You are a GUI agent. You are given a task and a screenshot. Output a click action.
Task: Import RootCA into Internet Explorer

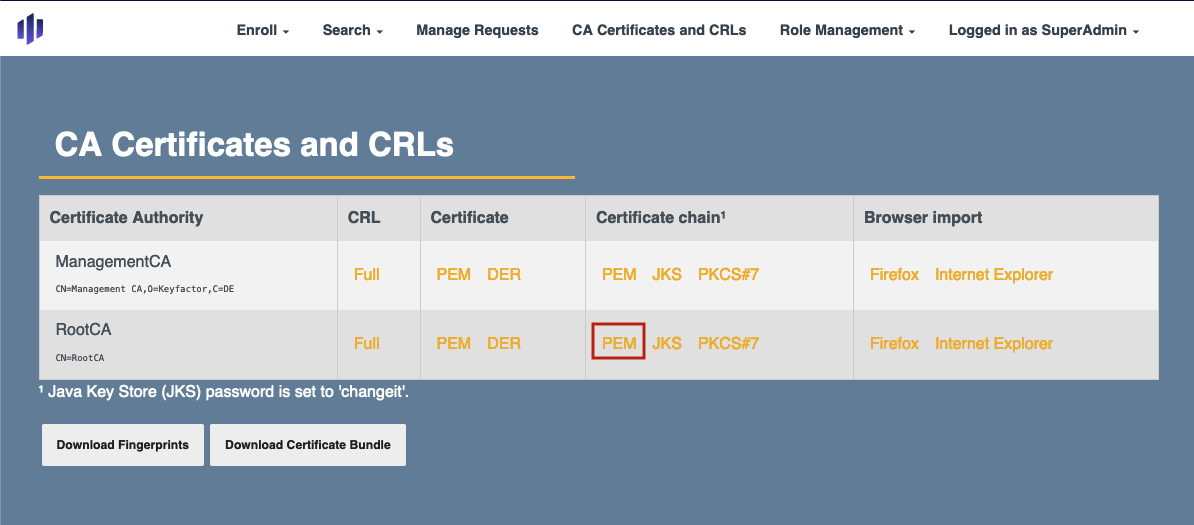coord(994,343)
